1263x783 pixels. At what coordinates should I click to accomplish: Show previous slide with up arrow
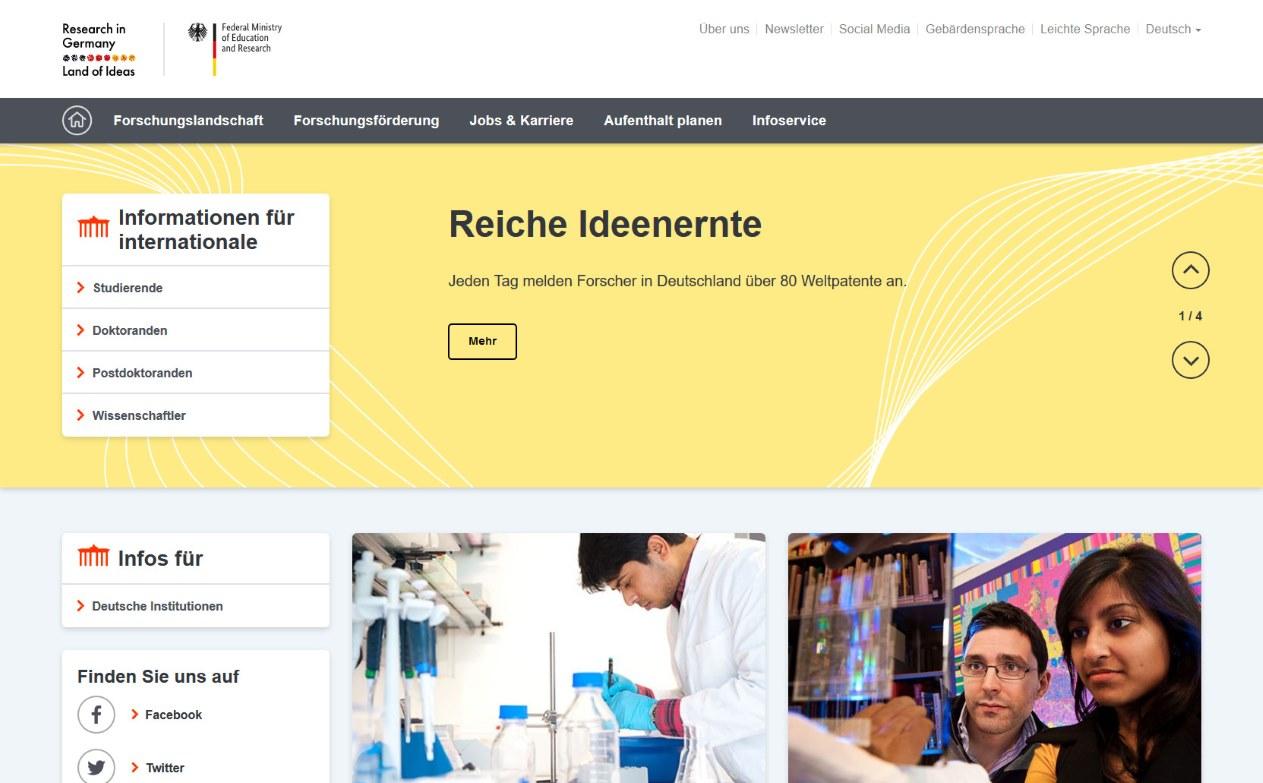1190,270
